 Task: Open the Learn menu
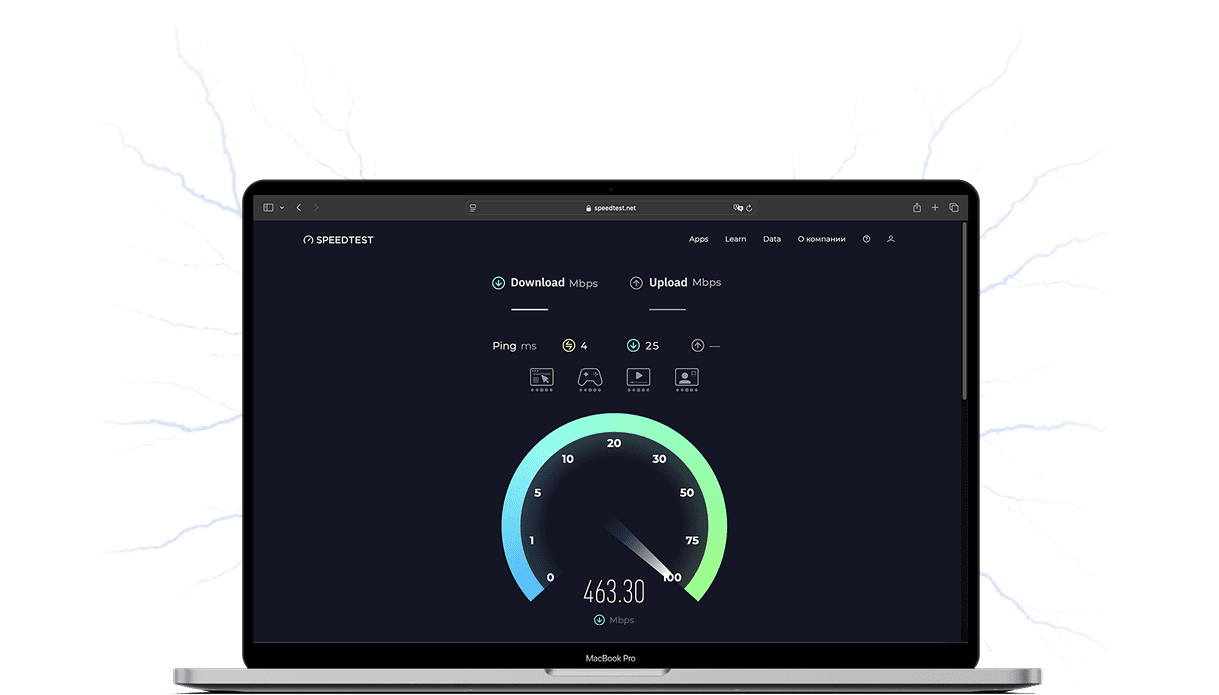pyautogui.click(x=735, y=239)
